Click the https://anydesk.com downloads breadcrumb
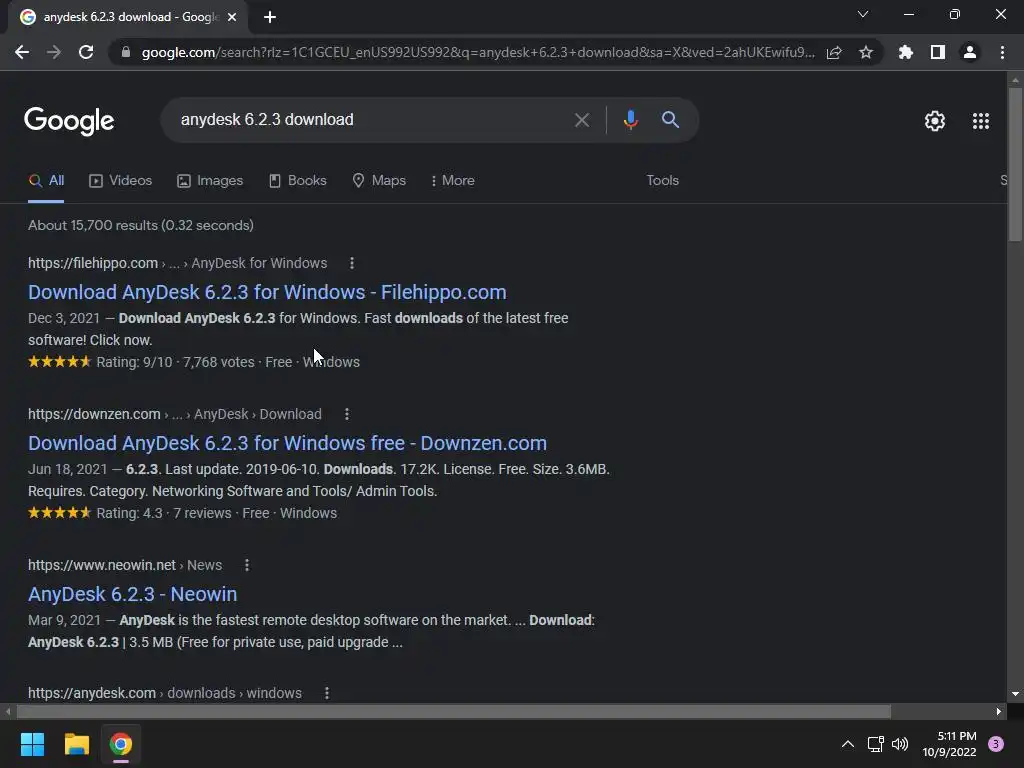1024x768 pixels. click(165, 693)
